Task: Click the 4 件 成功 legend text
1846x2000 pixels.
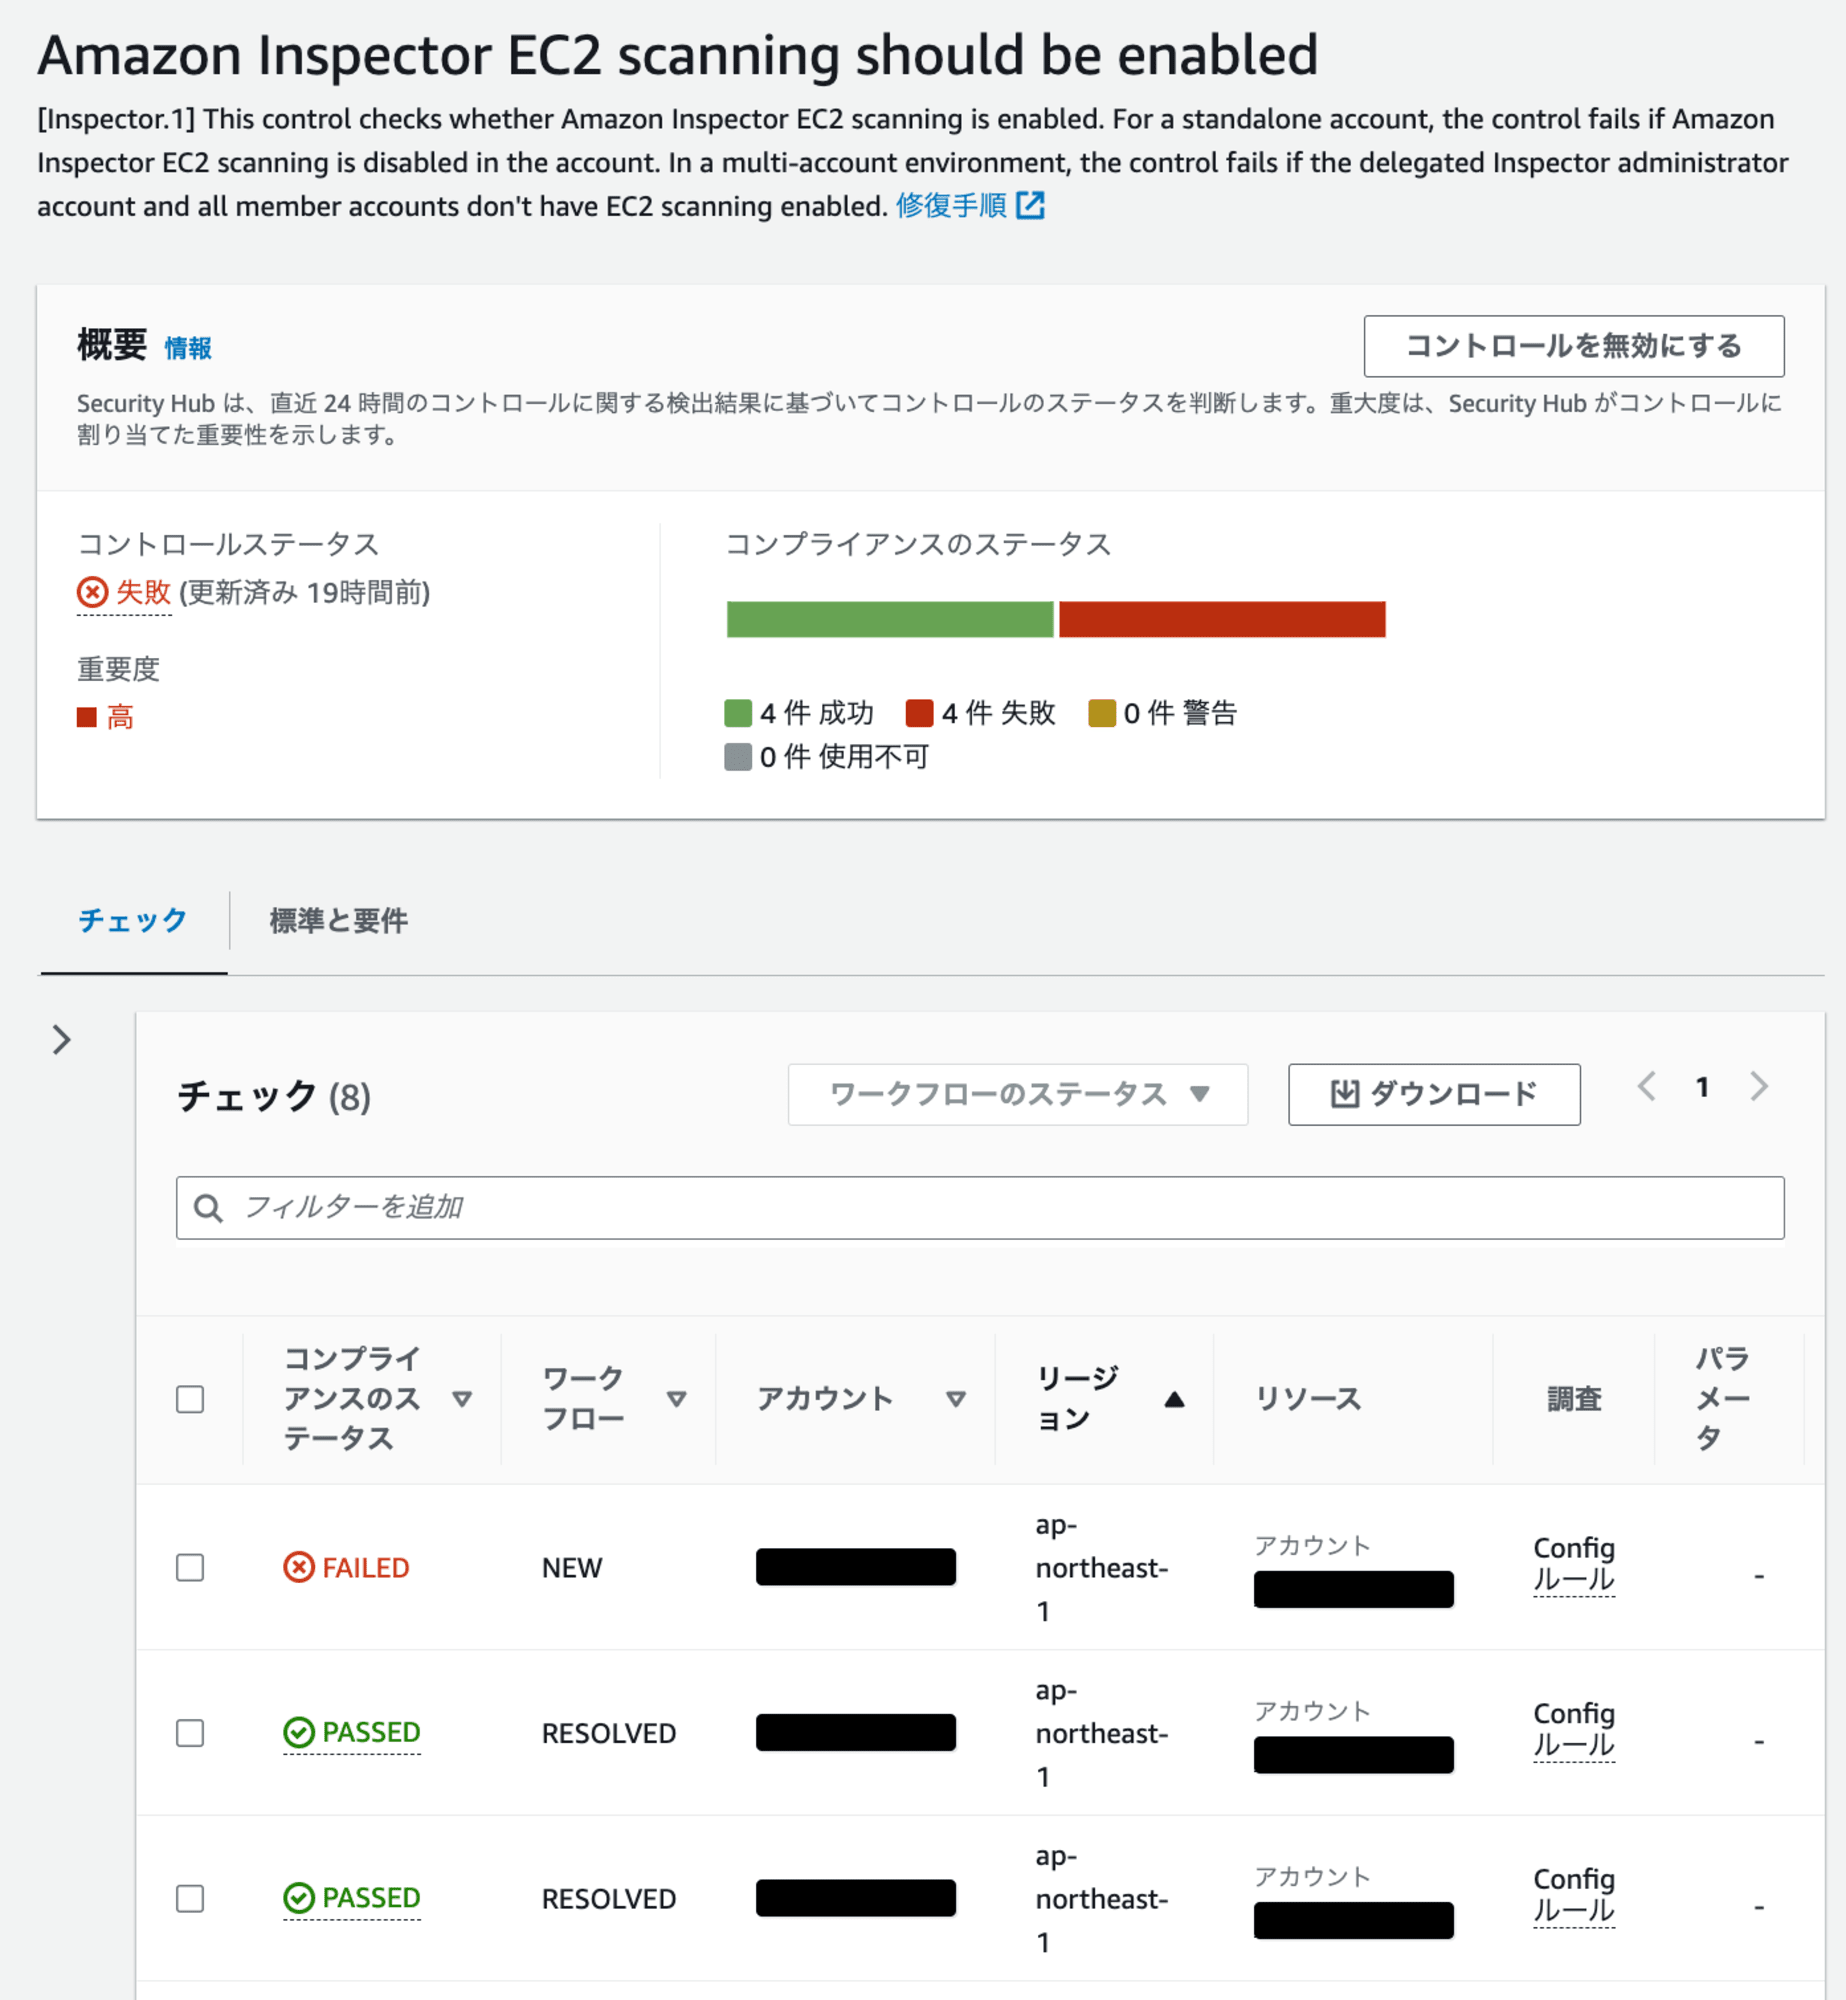Action: pyautogui.click(x=817, y=713)
